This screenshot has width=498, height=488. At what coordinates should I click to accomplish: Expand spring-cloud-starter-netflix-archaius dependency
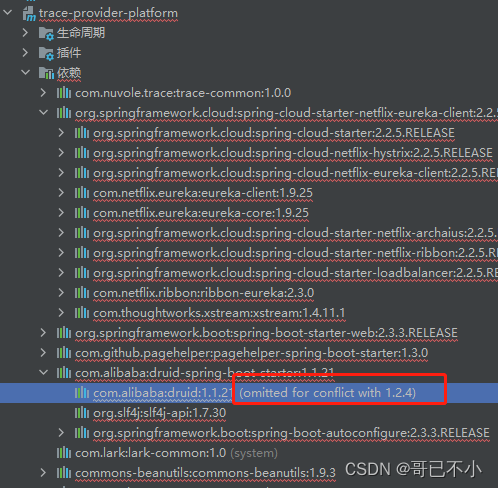click(x=61, y=233)
